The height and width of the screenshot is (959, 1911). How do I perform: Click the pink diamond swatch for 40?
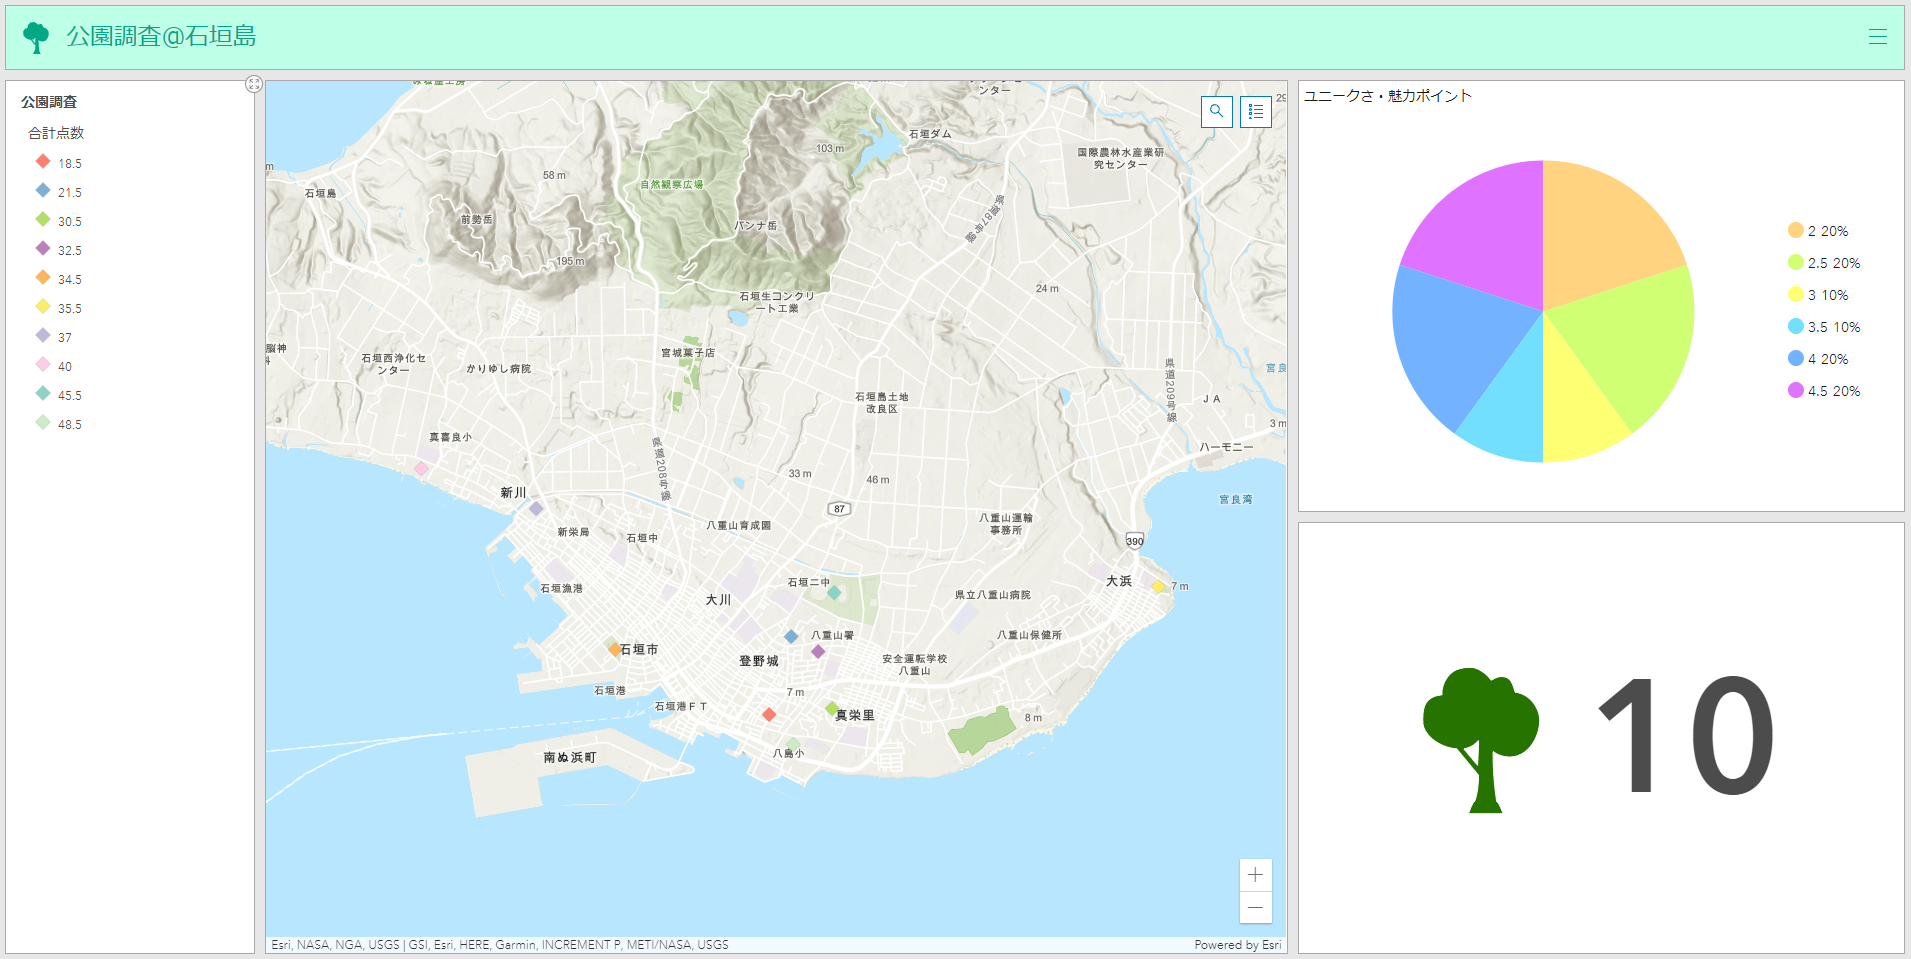coord(42,365)
